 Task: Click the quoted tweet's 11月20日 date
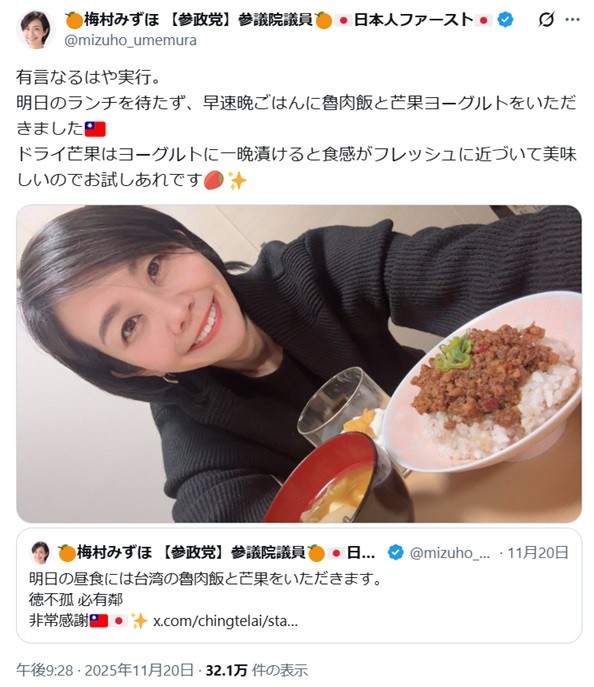[x=537, y=552]
